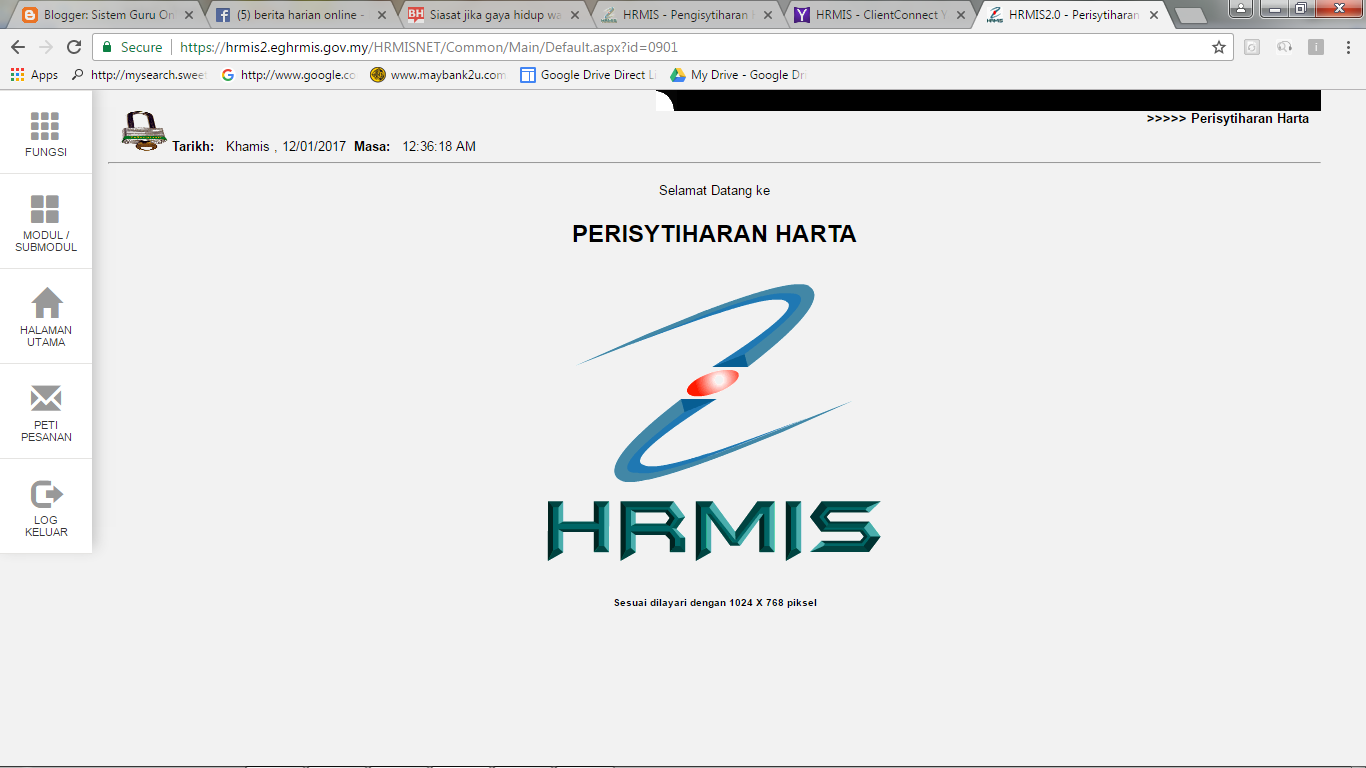Click Sesuai dilayari dengan 1024 X 768 text

(715, 603)
